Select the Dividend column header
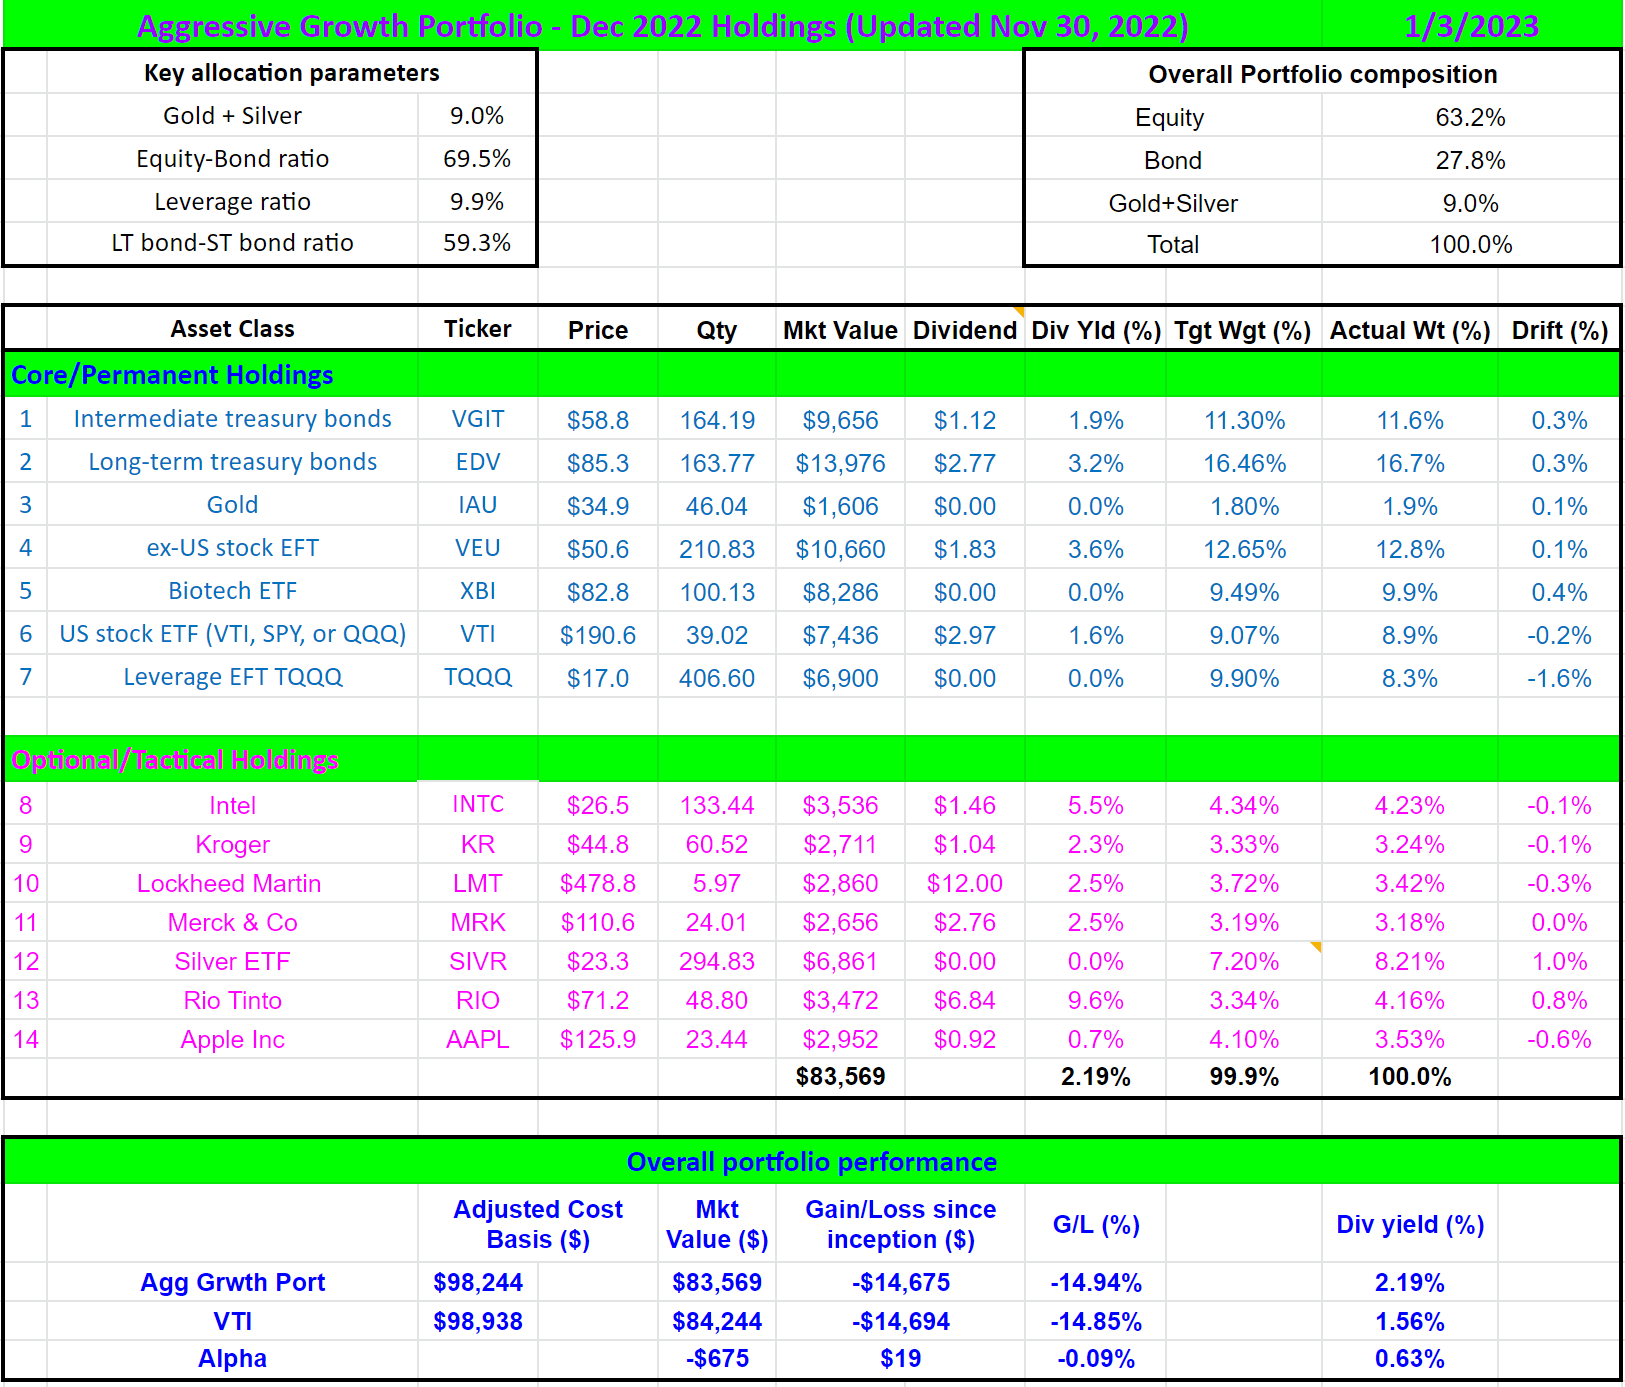 [x=965, y=331]
